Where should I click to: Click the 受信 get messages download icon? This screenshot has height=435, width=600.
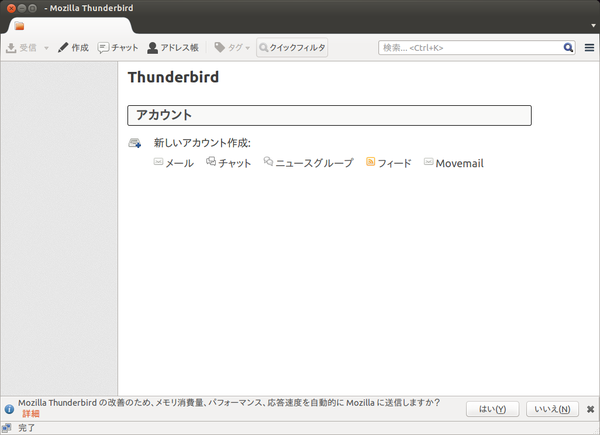pyautogui.click(x=11, y=48)
